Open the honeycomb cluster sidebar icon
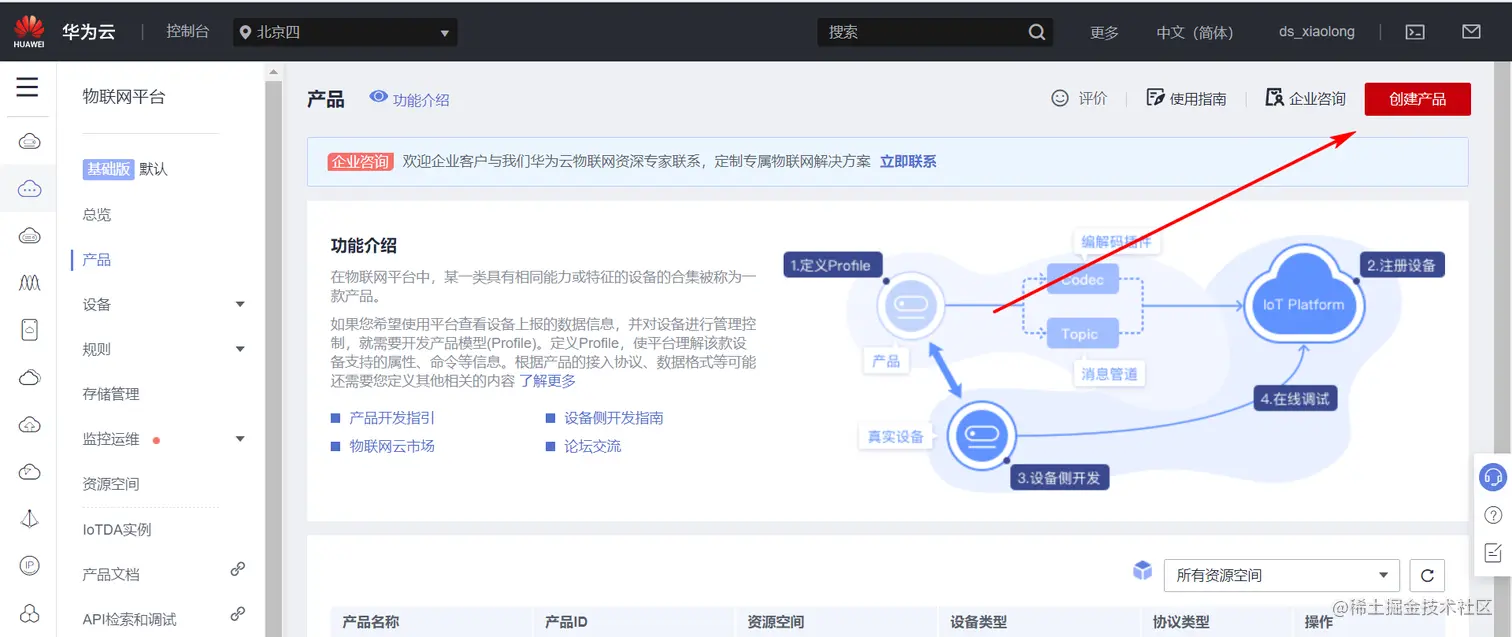Screen dimensions: 1512x637 pyautogui.click(x=30, y=612)
